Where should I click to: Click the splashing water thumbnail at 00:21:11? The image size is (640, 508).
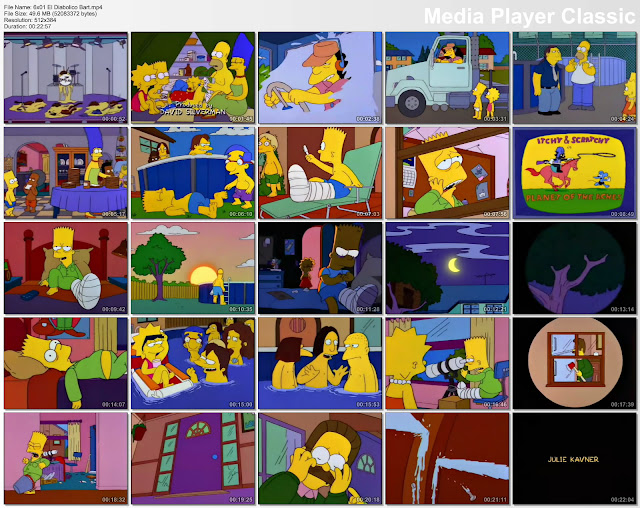click(x=447, y=458)
